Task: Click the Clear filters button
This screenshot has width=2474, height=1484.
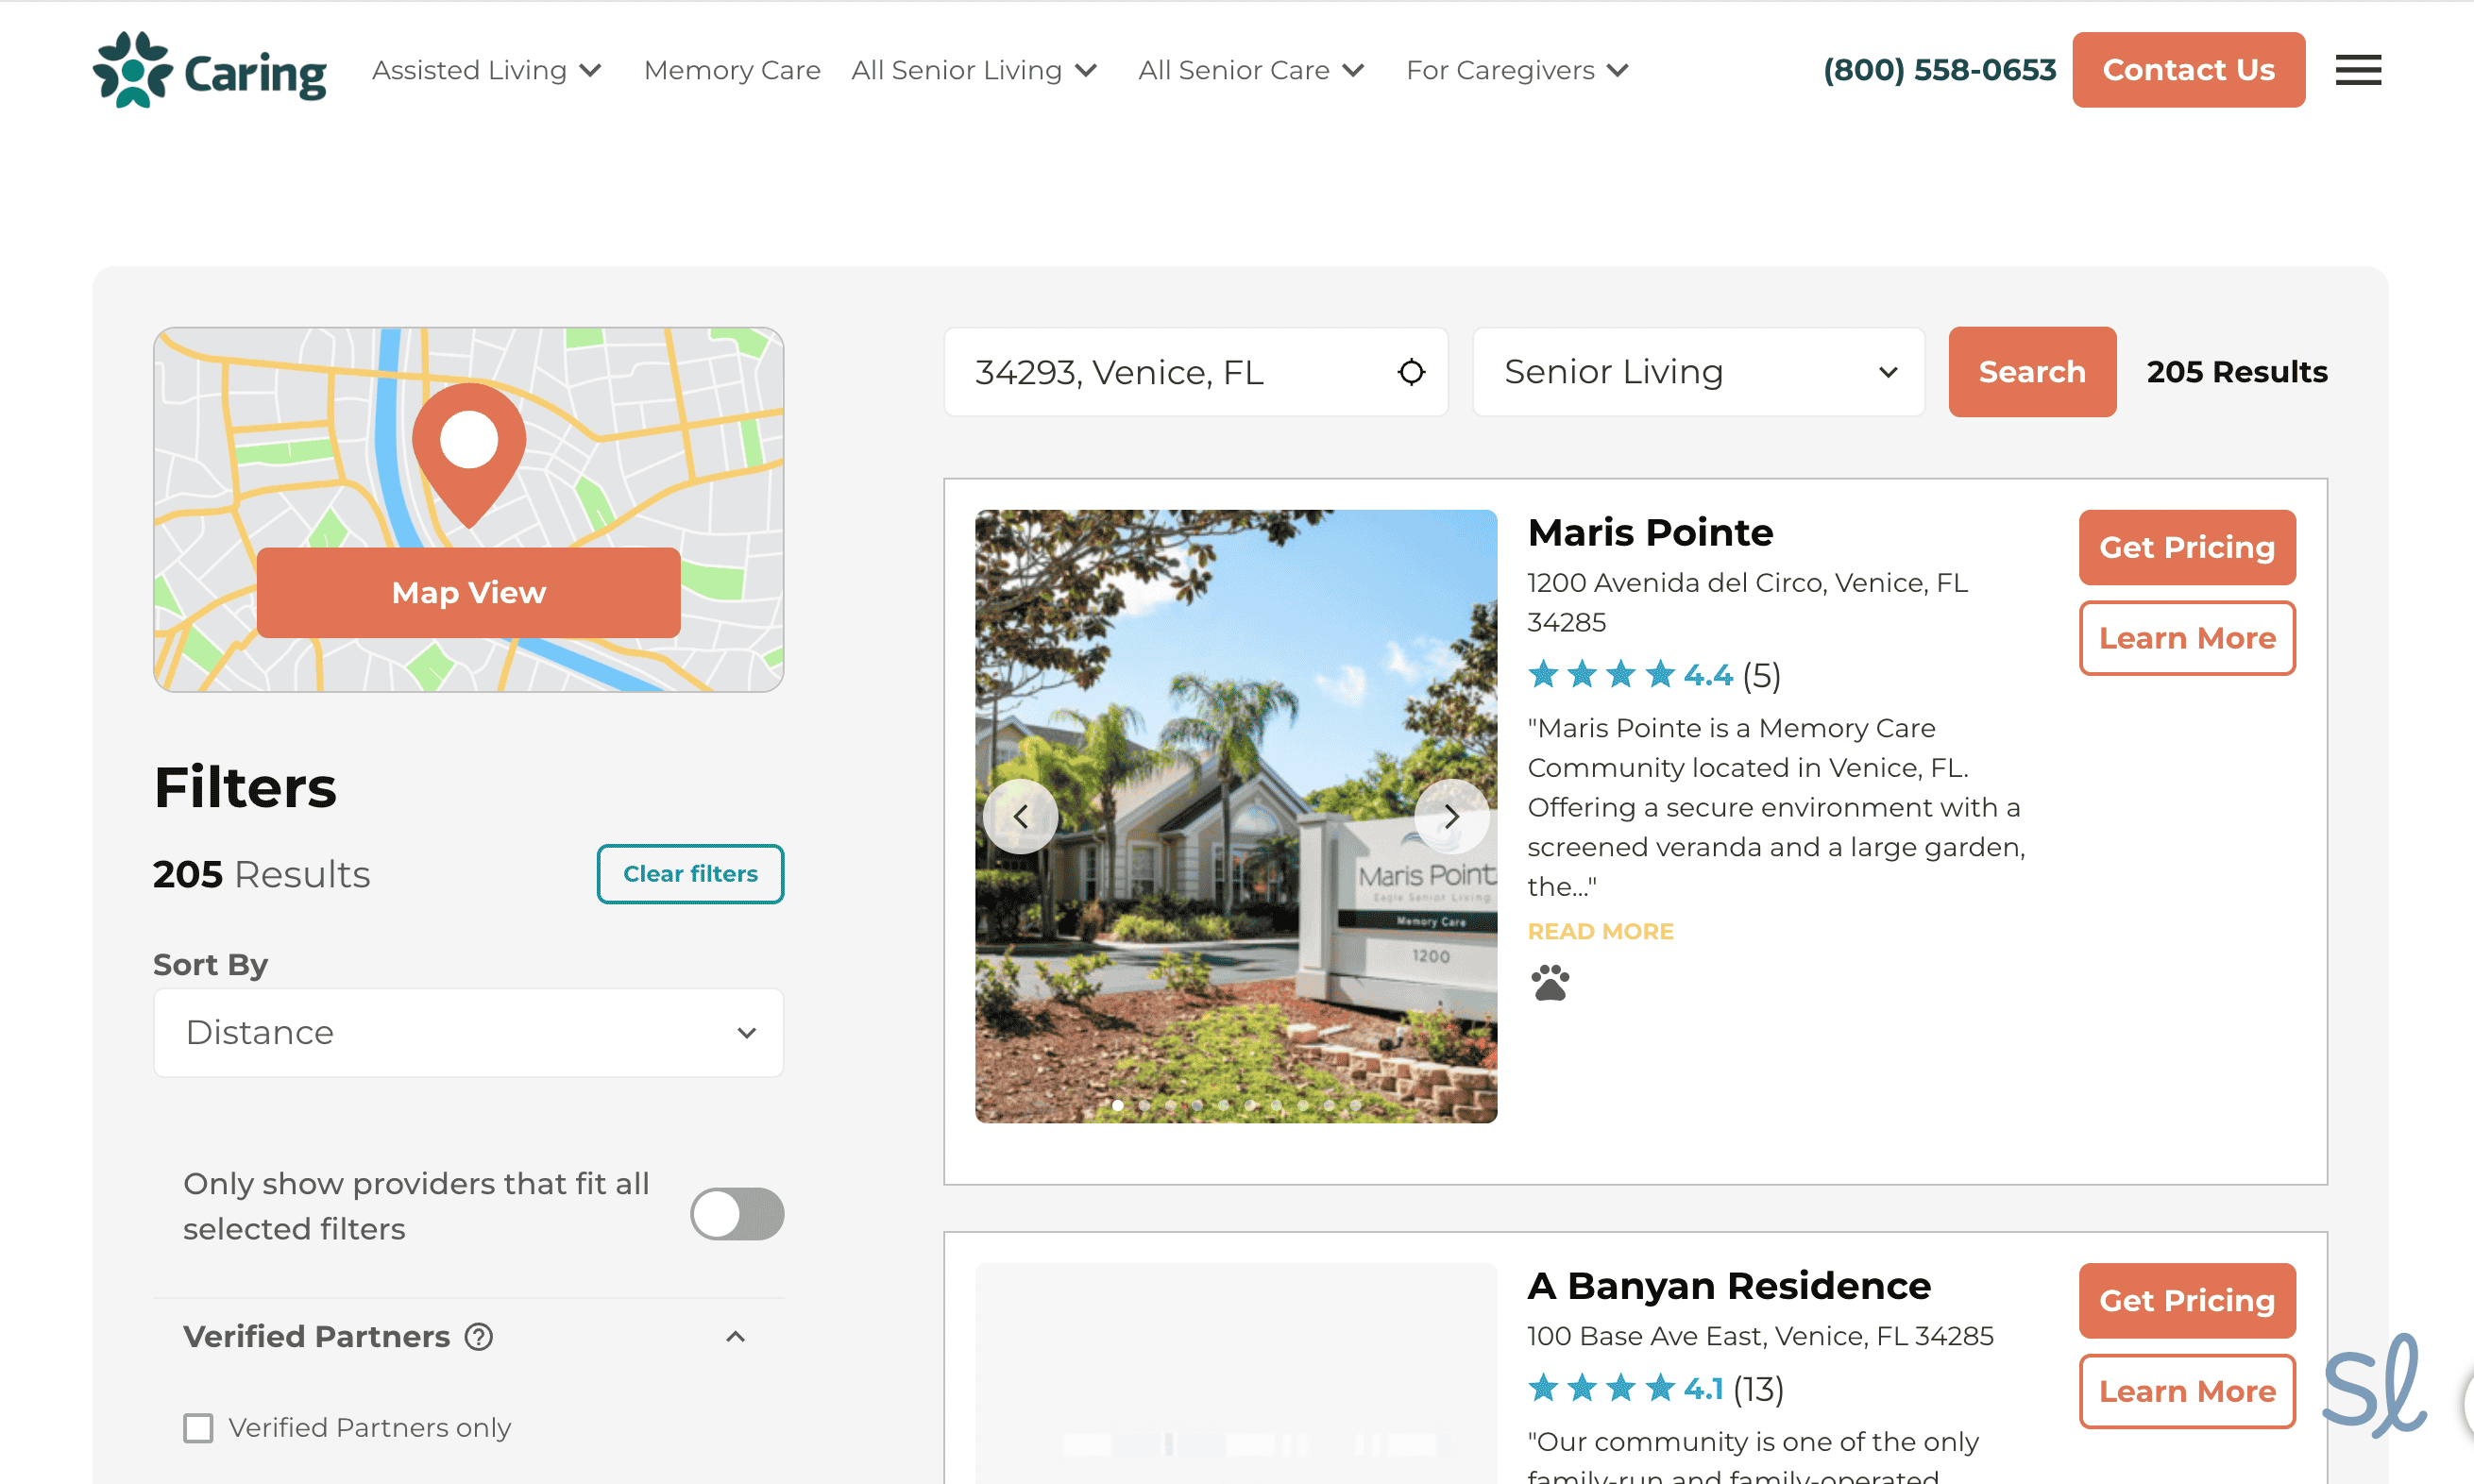Action: tap(690, 873)
